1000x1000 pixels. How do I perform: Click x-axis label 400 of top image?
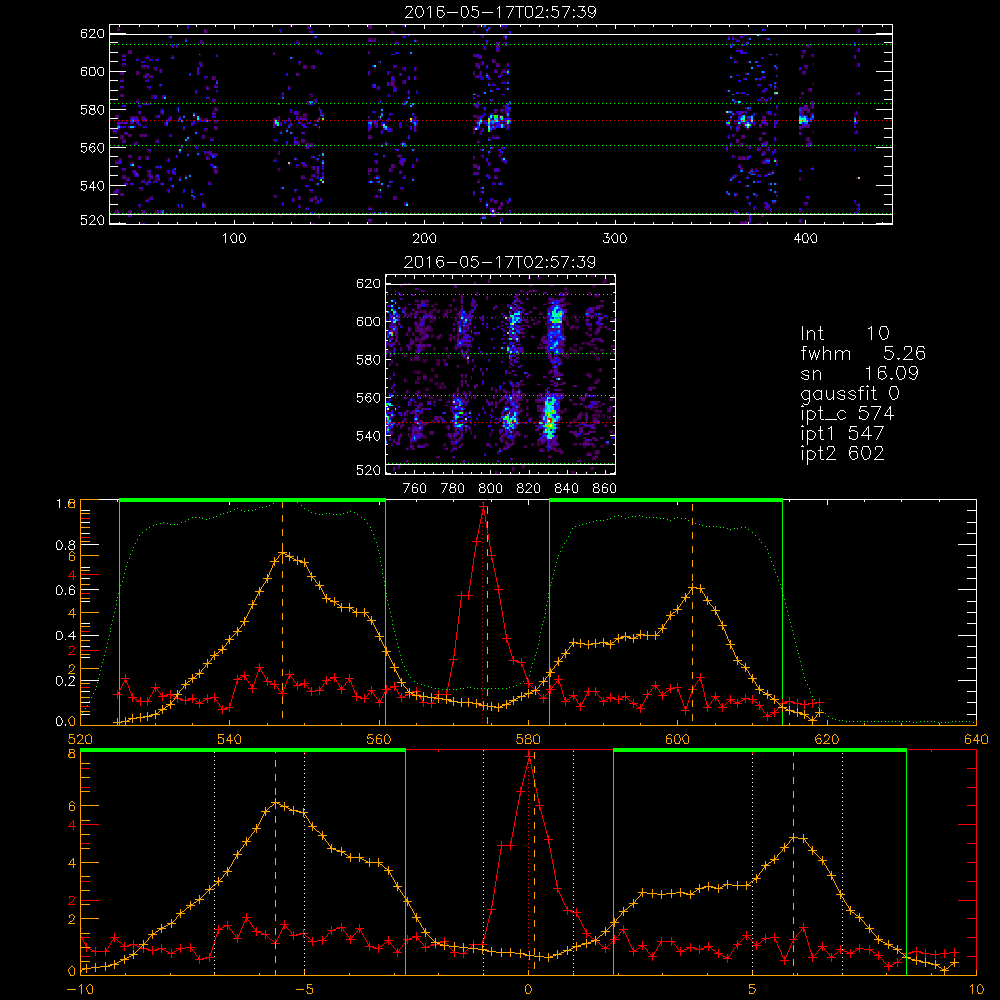tap(805, 239)
